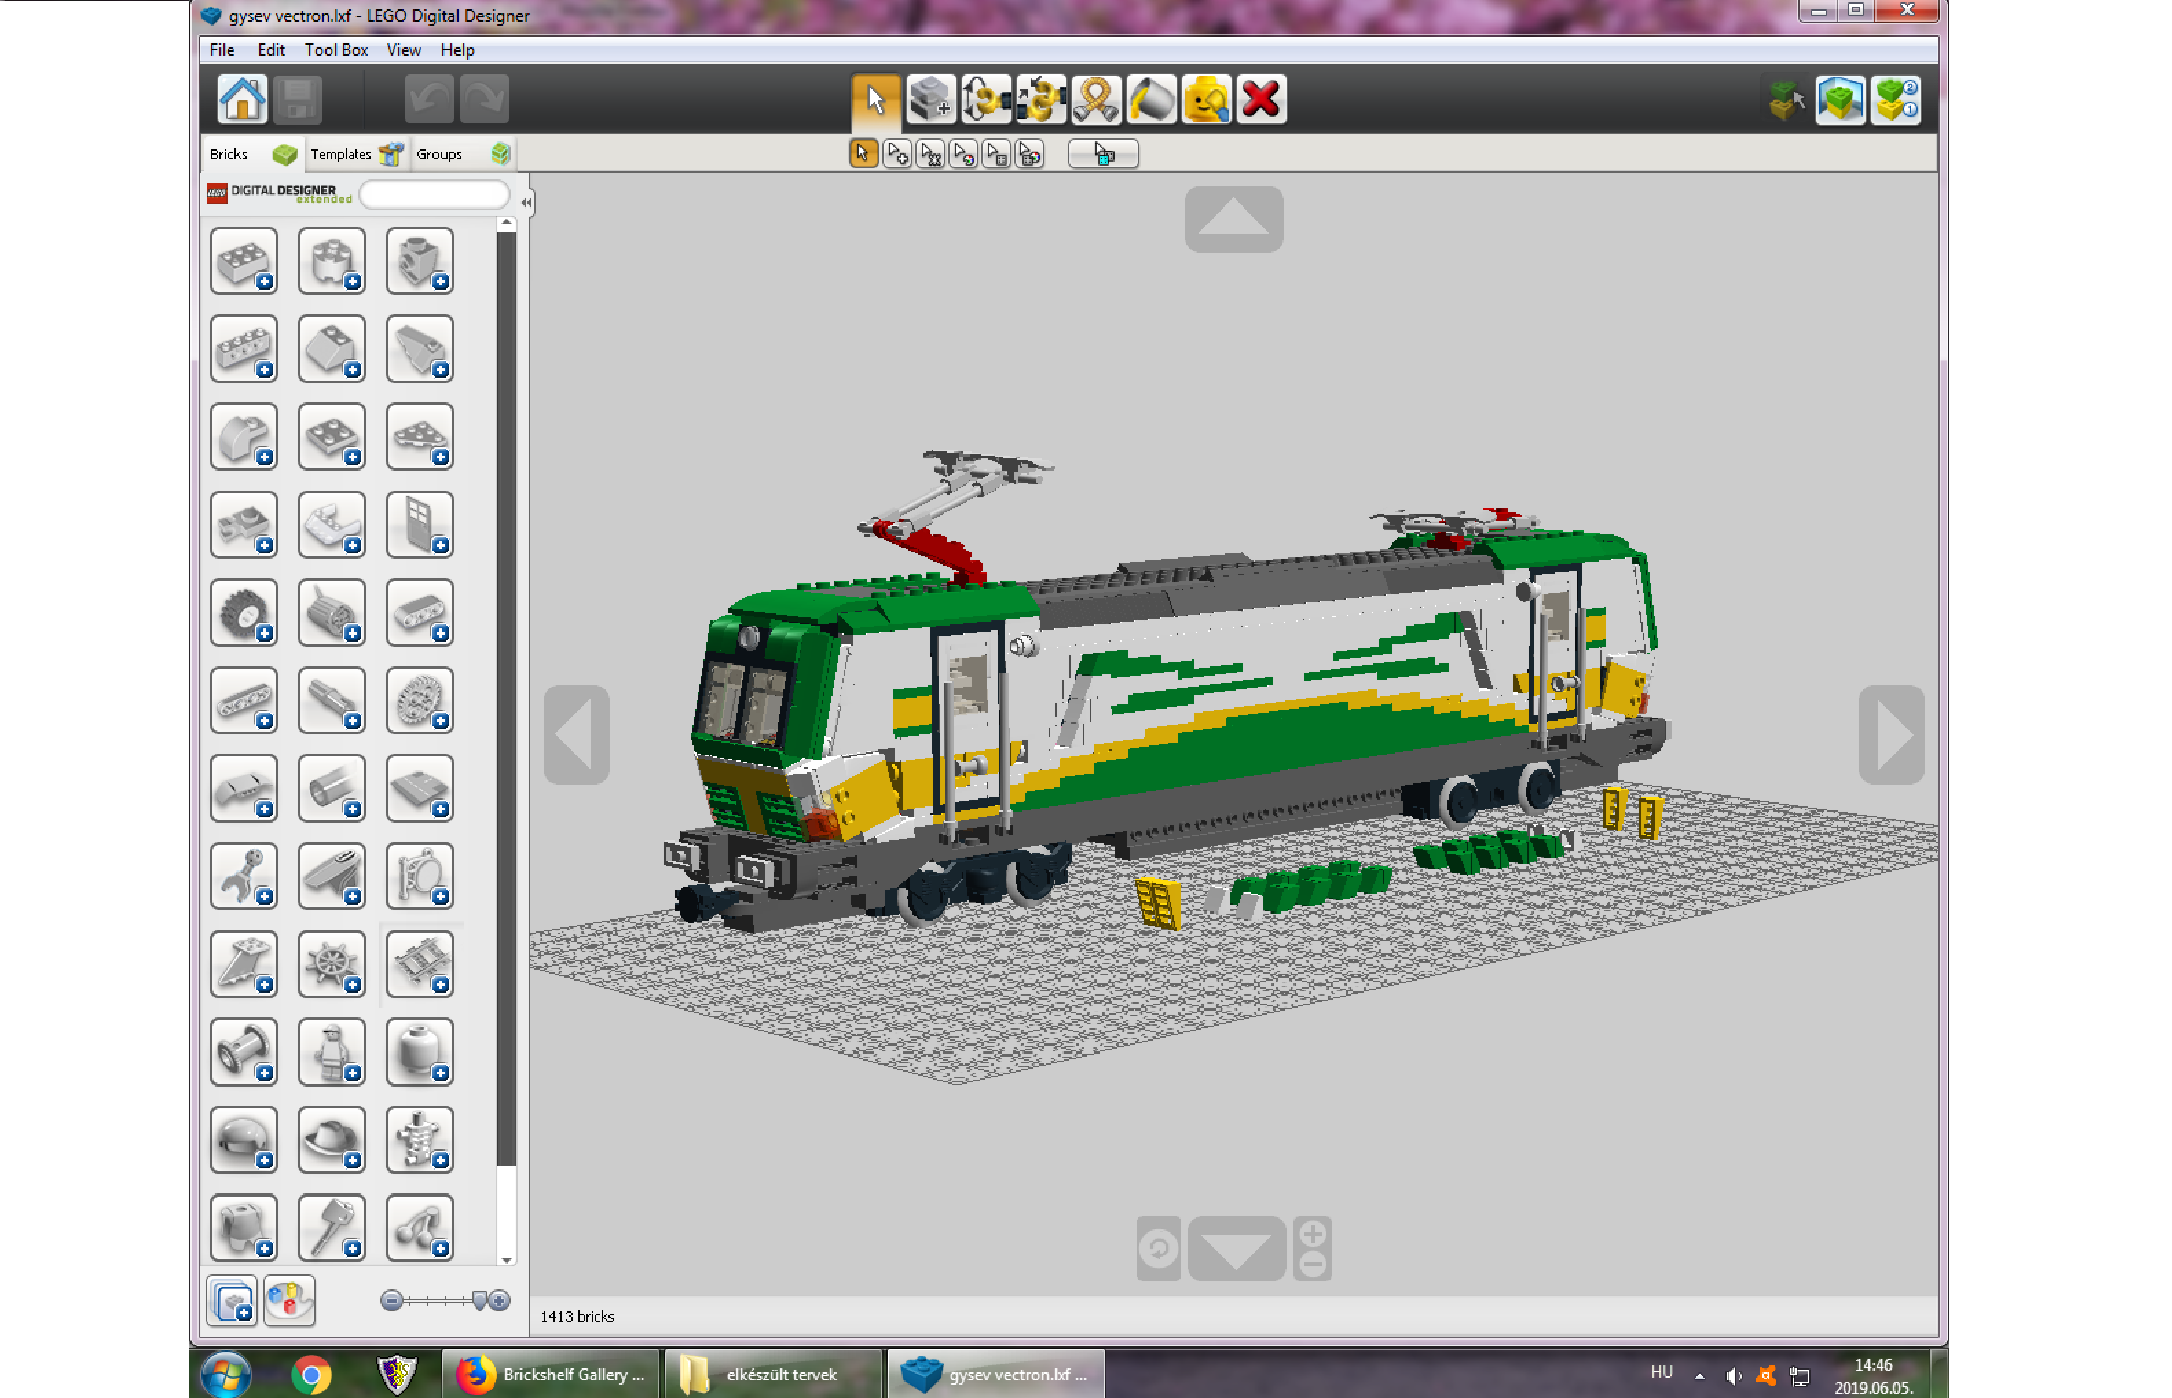This screenshot has height=1398, width=2172.
Task: Enable single selection mode in sub-toolbar
Action: click(863, 154)
